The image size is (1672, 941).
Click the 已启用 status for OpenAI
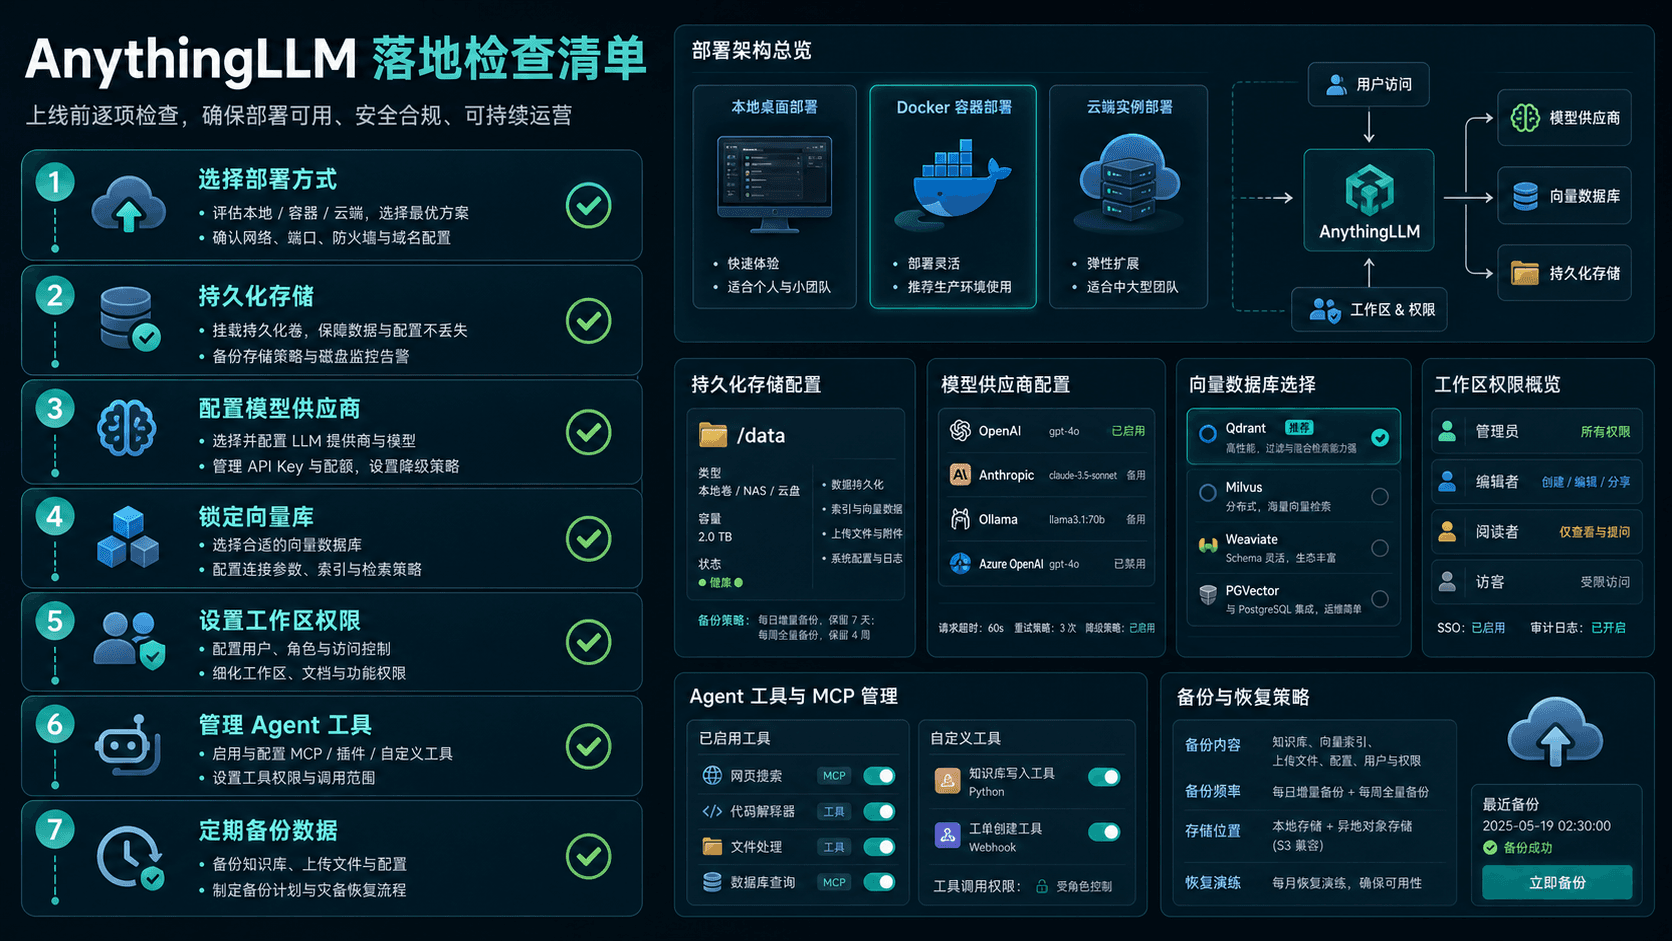tap(1128, 431)
